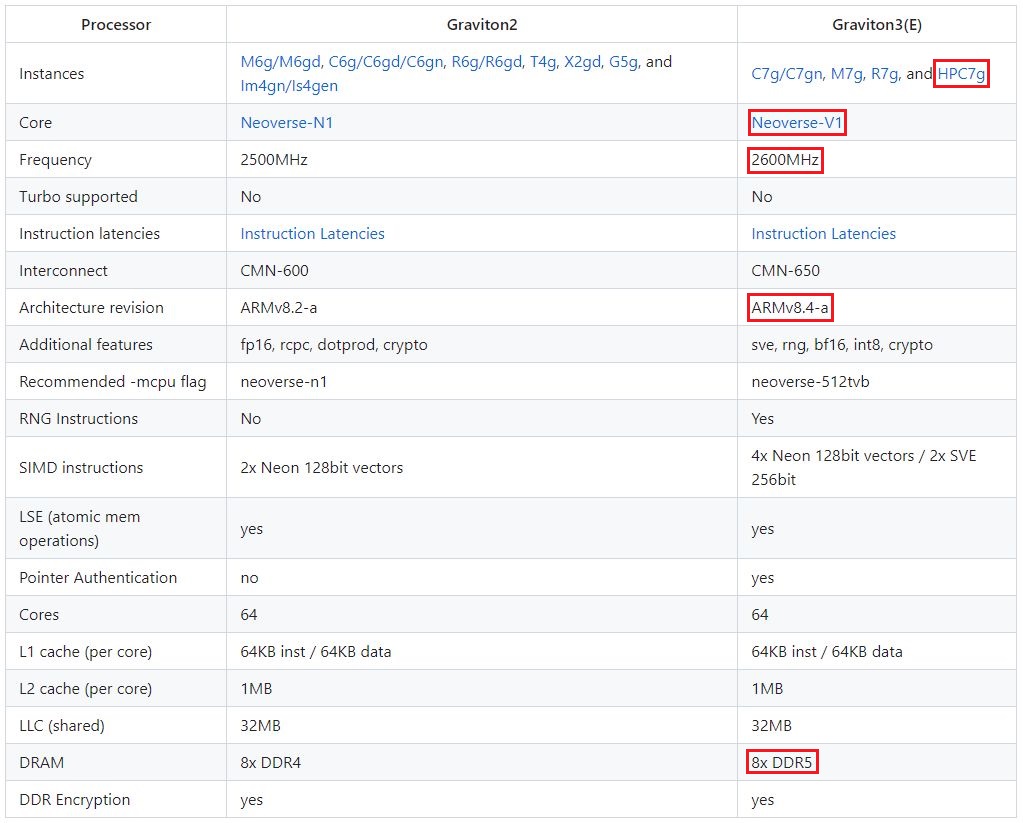Open the C7g/C7gn instance link
1023x823 pixels.
787,74
